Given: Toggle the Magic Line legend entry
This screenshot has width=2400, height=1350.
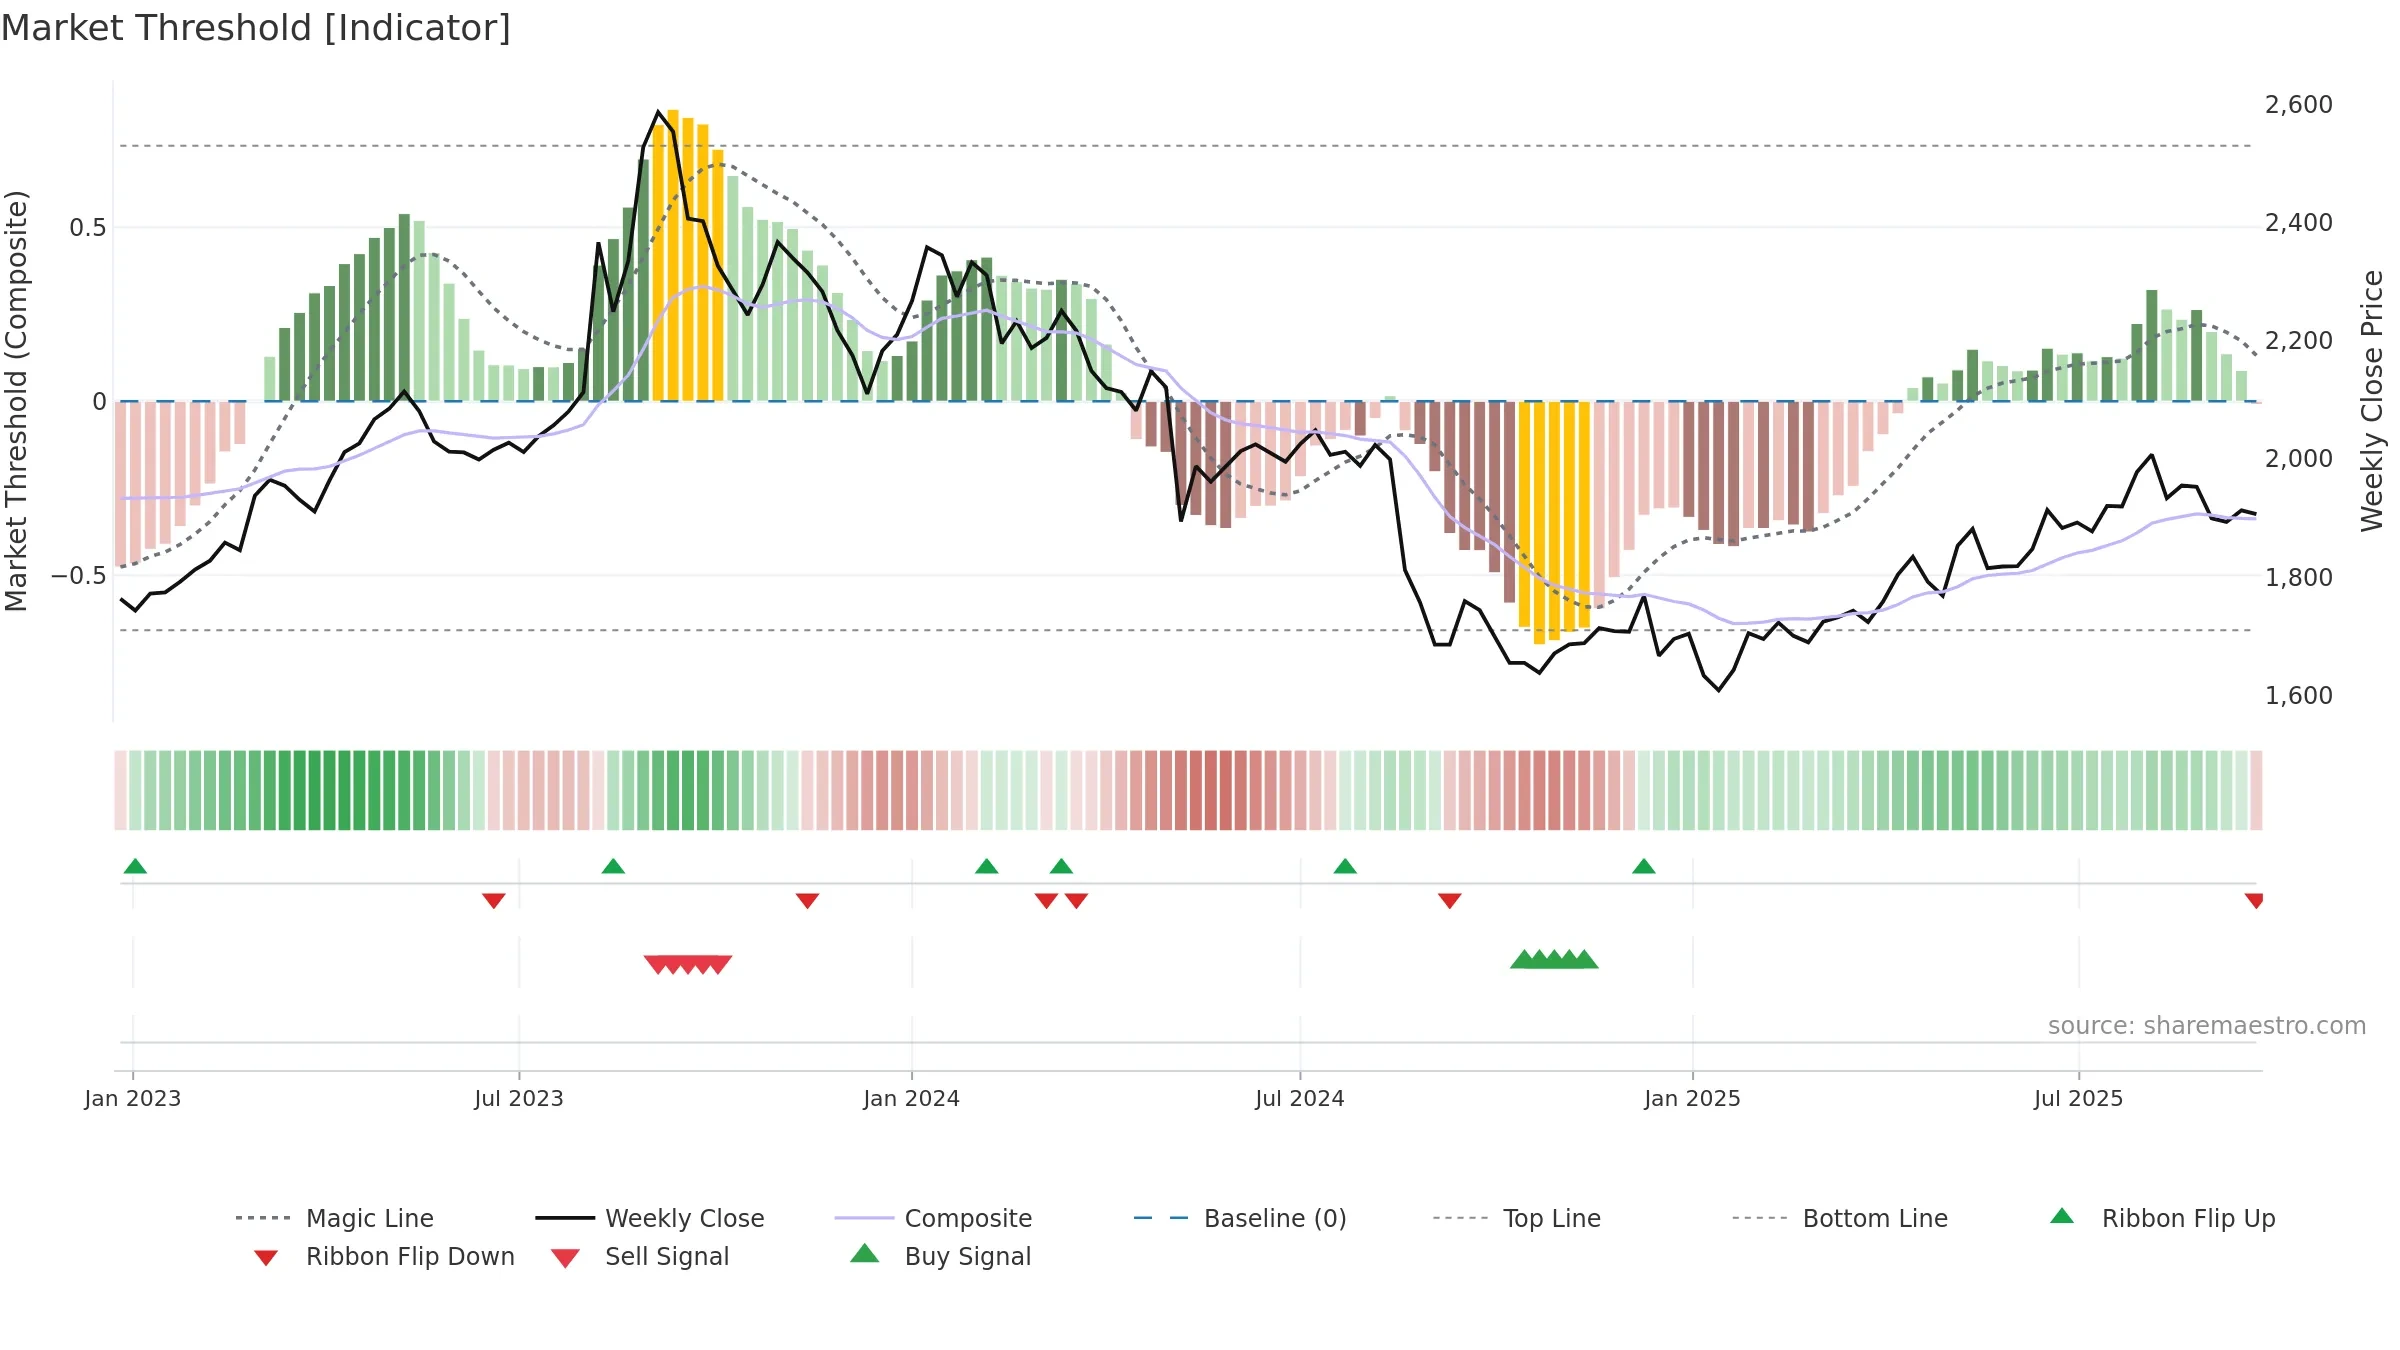Looking at the screenshot, I should point(334,1218).
